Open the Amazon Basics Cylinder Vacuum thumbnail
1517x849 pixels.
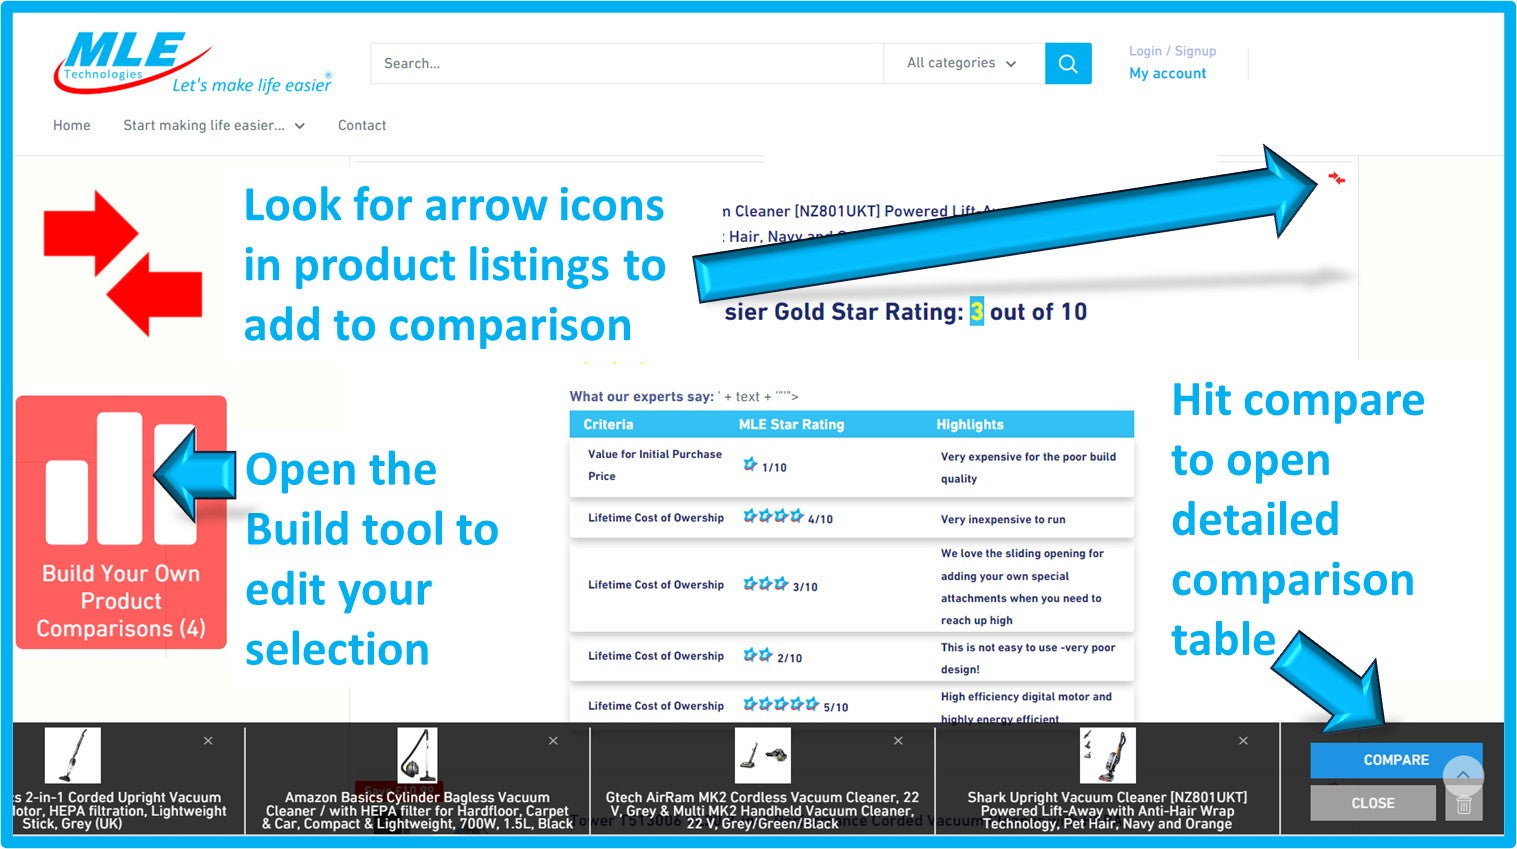(417, 755)
